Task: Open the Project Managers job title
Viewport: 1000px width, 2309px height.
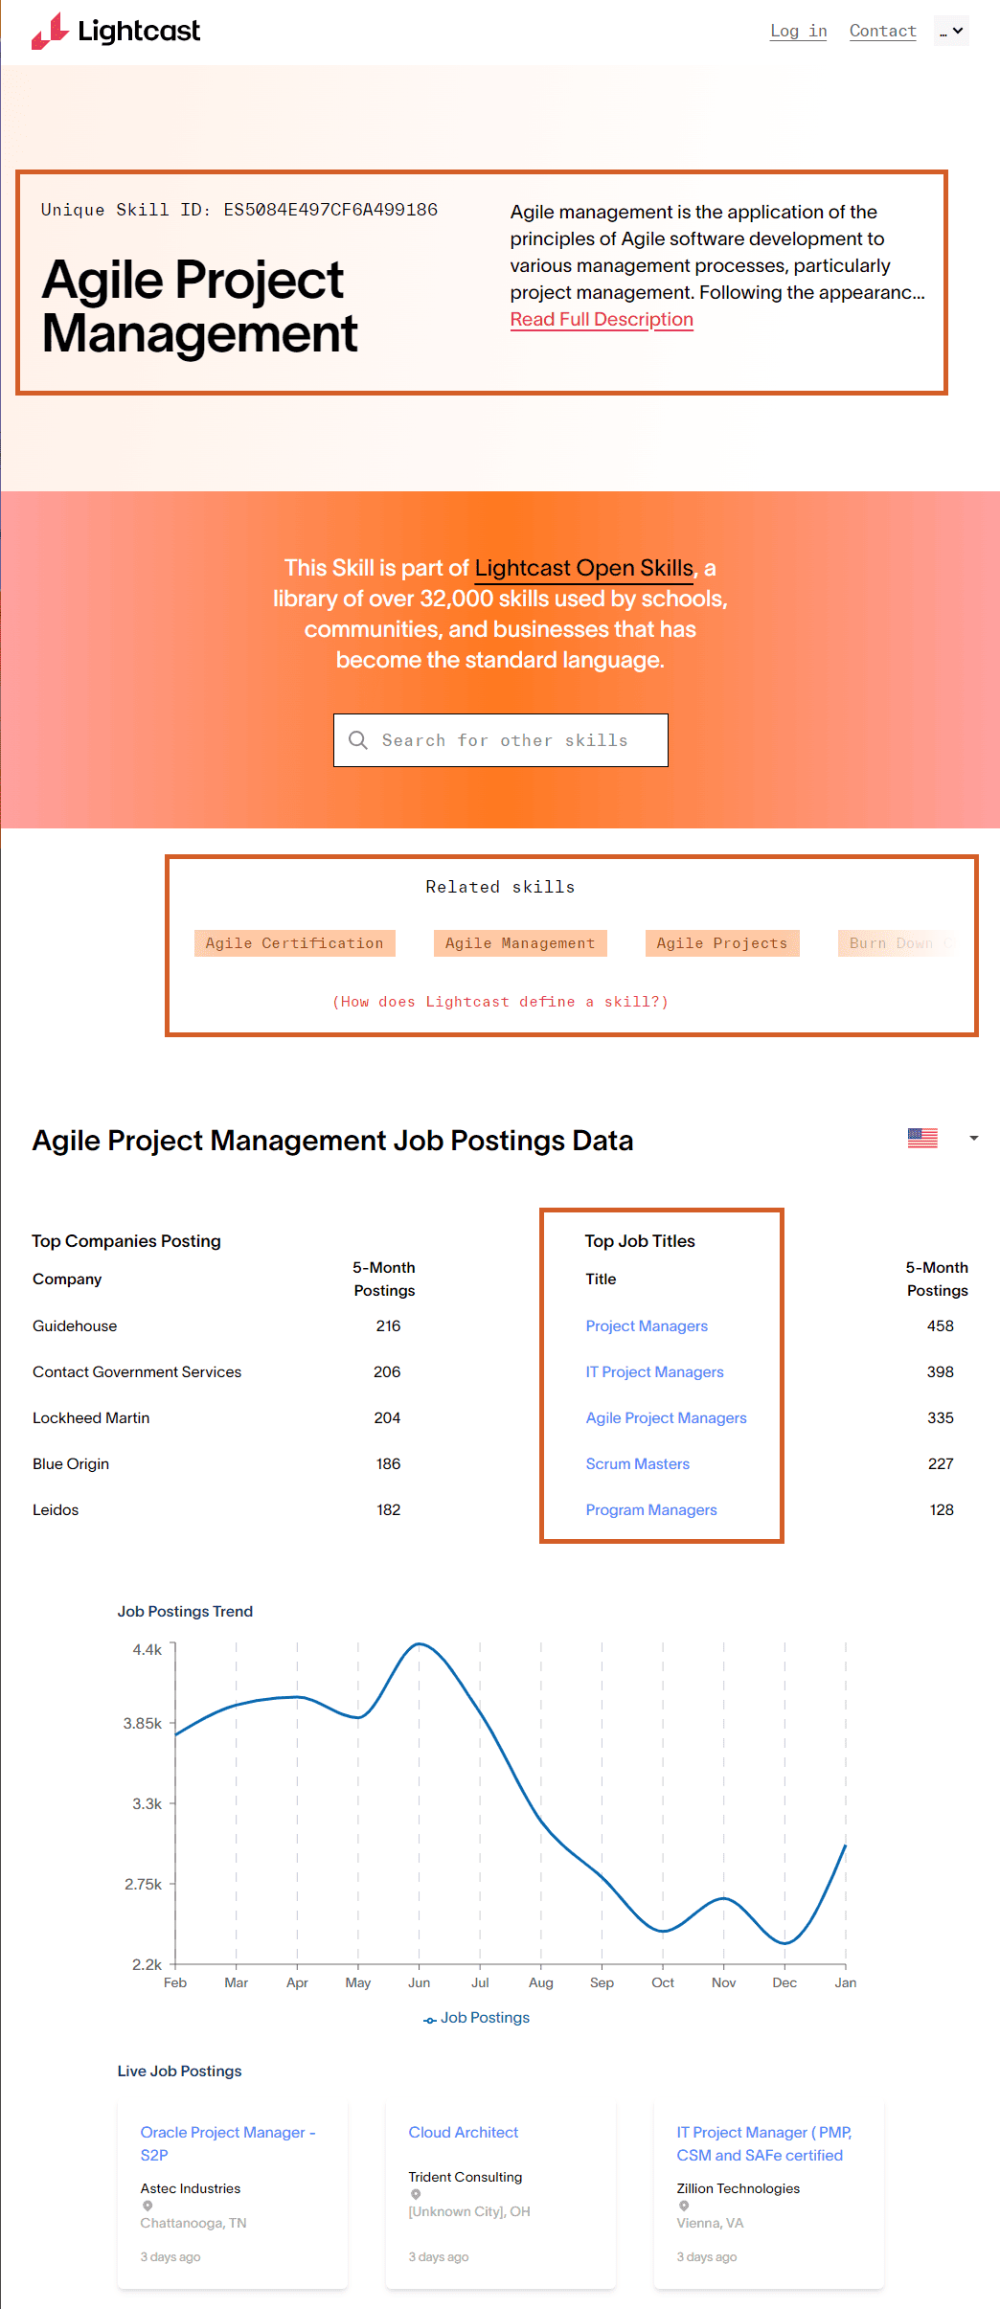Action: (646, 1326)
